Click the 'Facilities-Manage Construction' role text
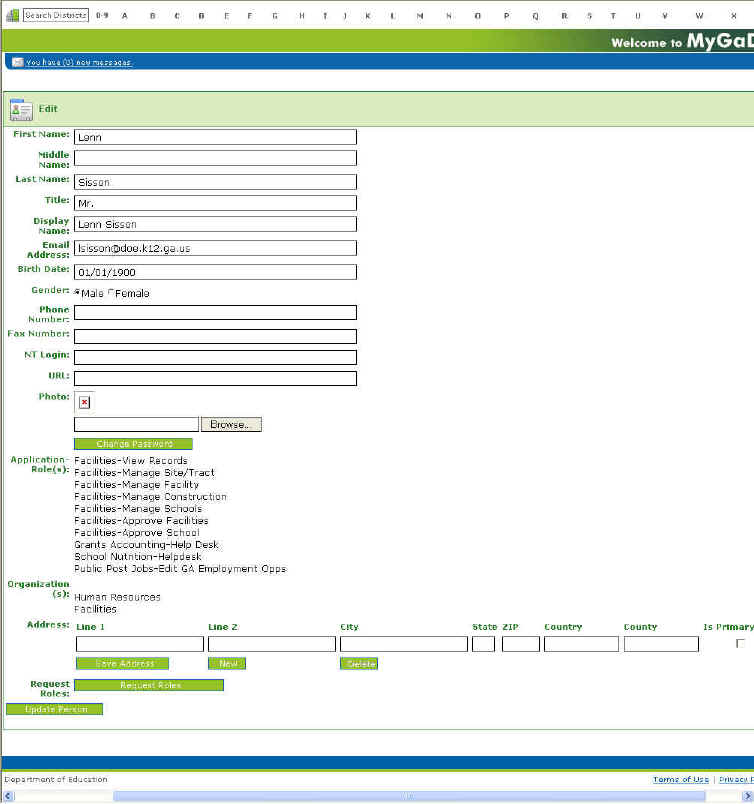This screenshot has height=804, width=754. (x=150, y=497)
